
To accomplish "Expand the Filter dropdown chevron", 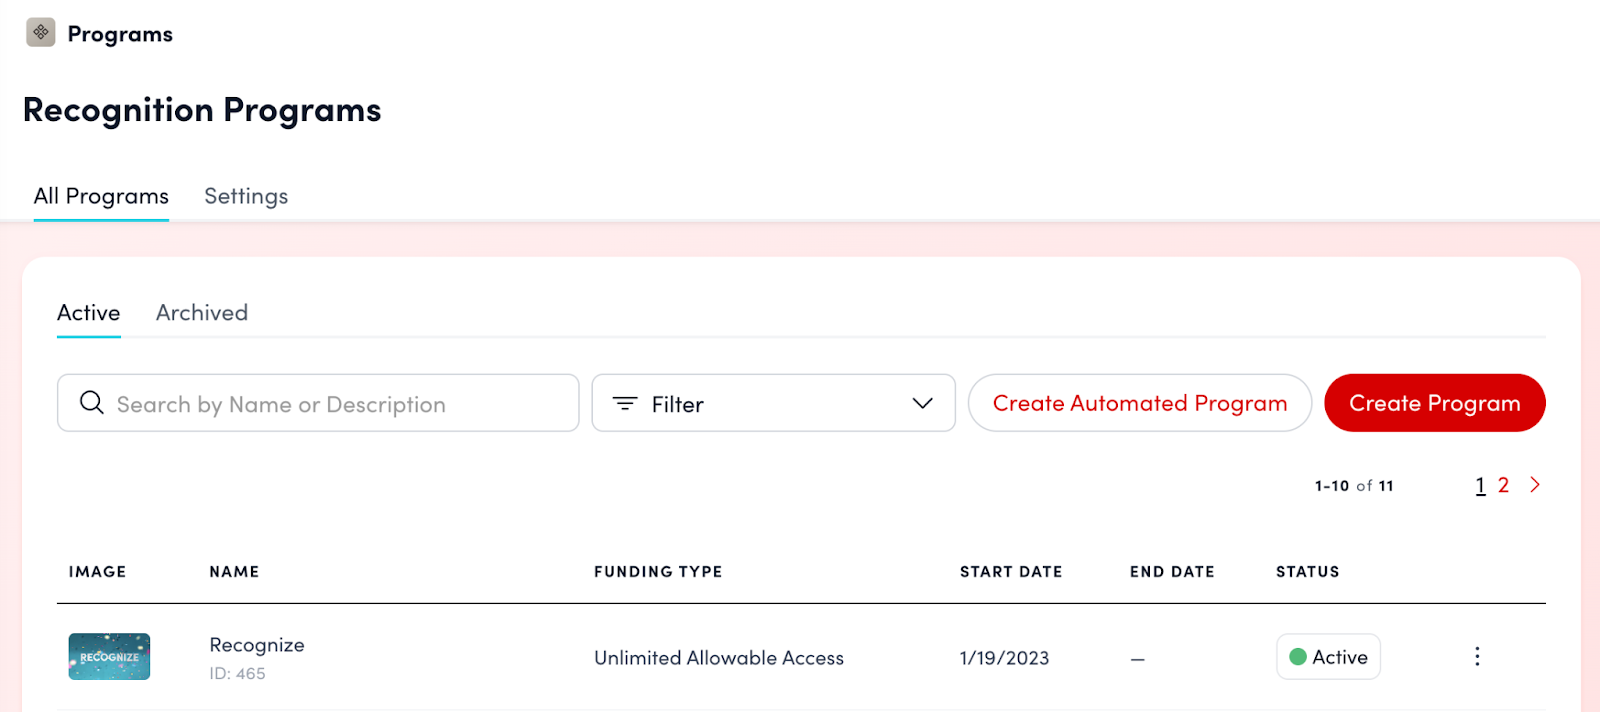I will [922, 403].
